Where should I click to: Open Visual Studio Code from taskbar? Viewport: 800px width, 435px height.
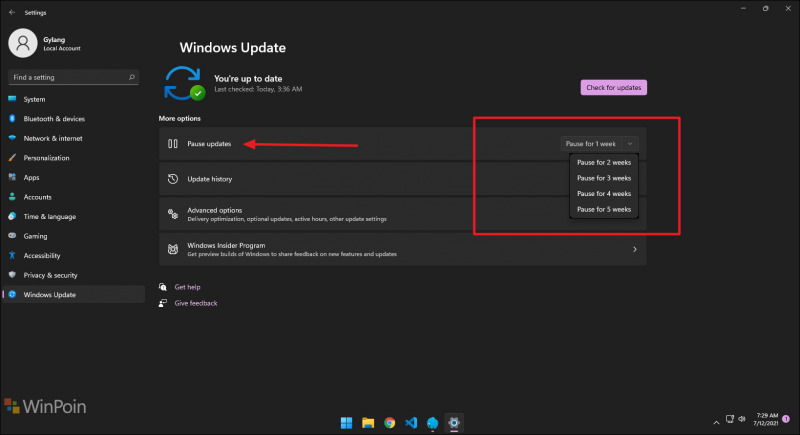coord(411,423)
